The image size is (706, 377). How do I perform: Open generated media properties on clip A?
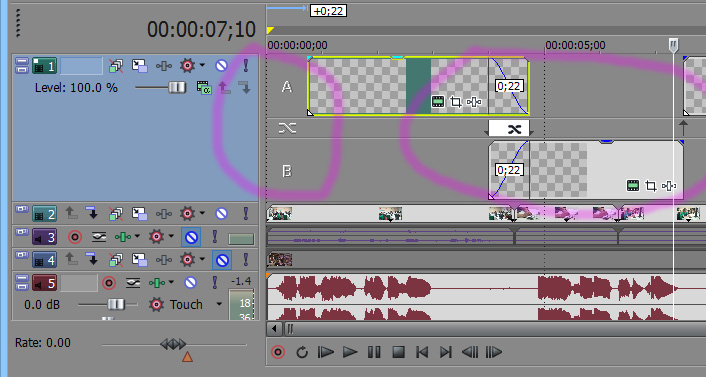click(x=438, y=102)
